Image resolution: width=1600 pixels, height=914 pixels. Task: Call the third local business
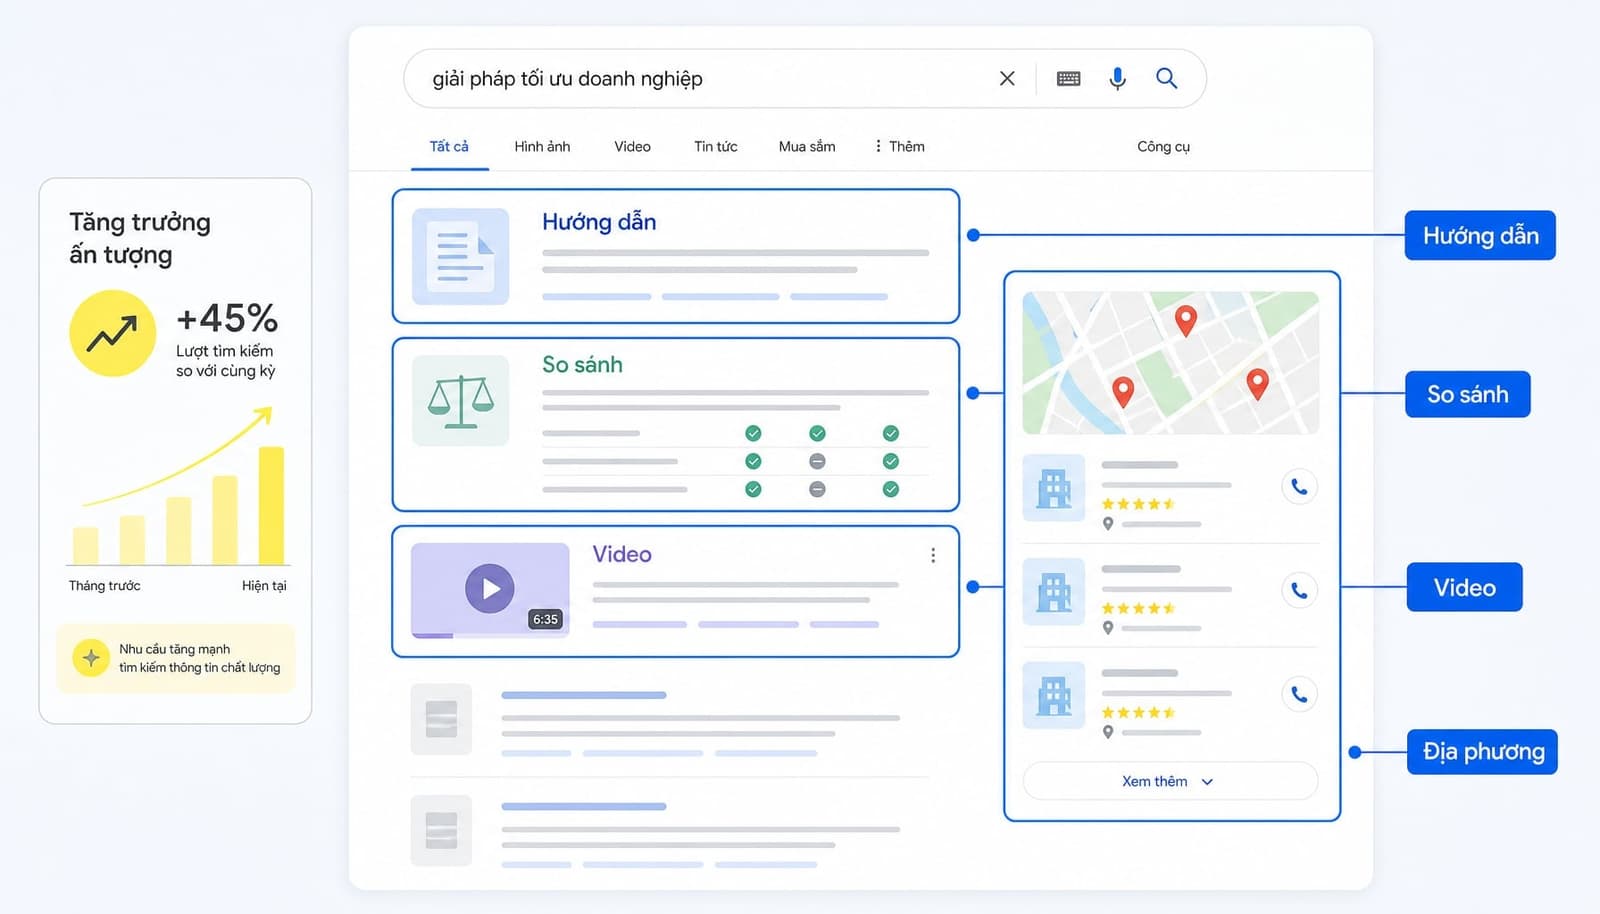coord(1299,694)
